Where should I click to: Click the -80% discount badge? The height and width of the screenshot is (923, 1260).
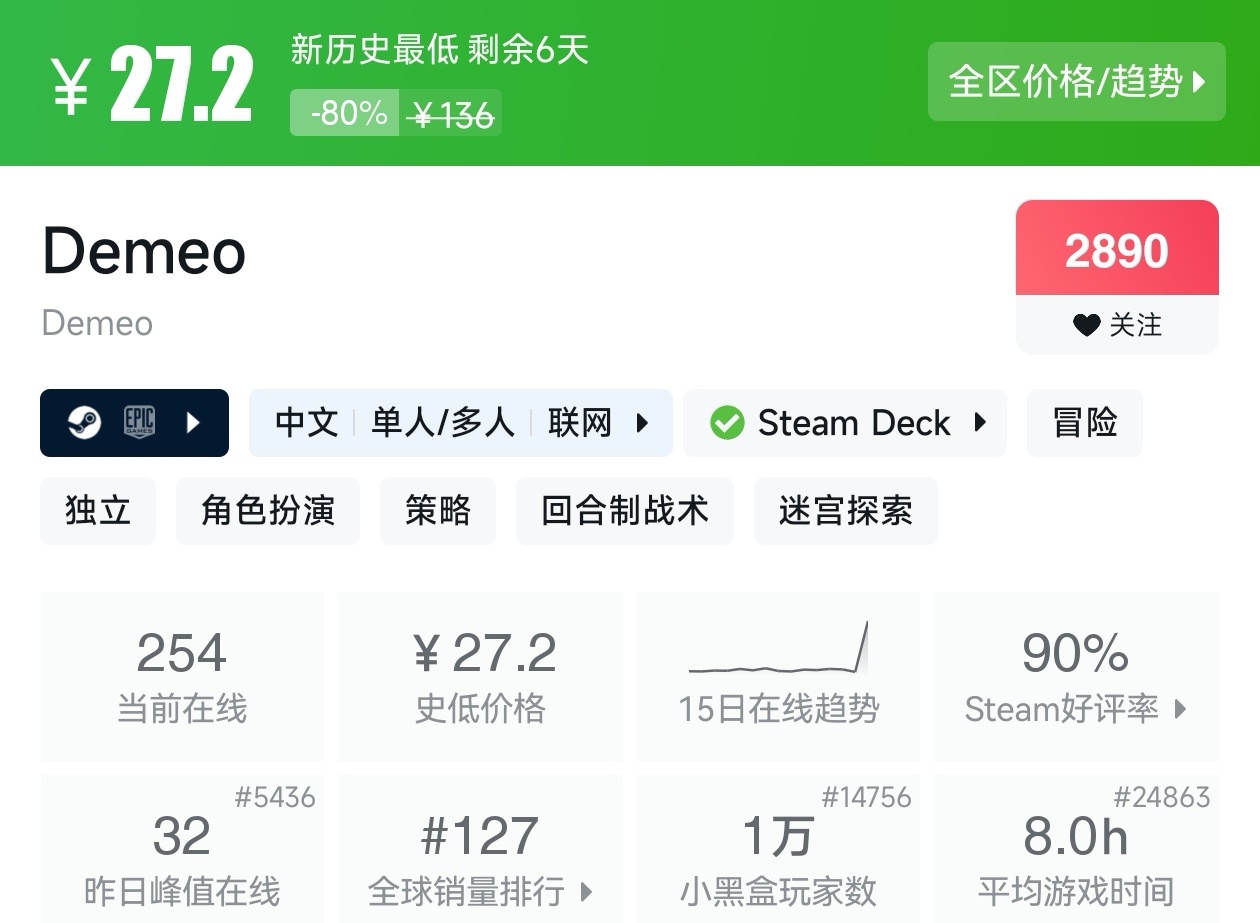pos(346,113)
